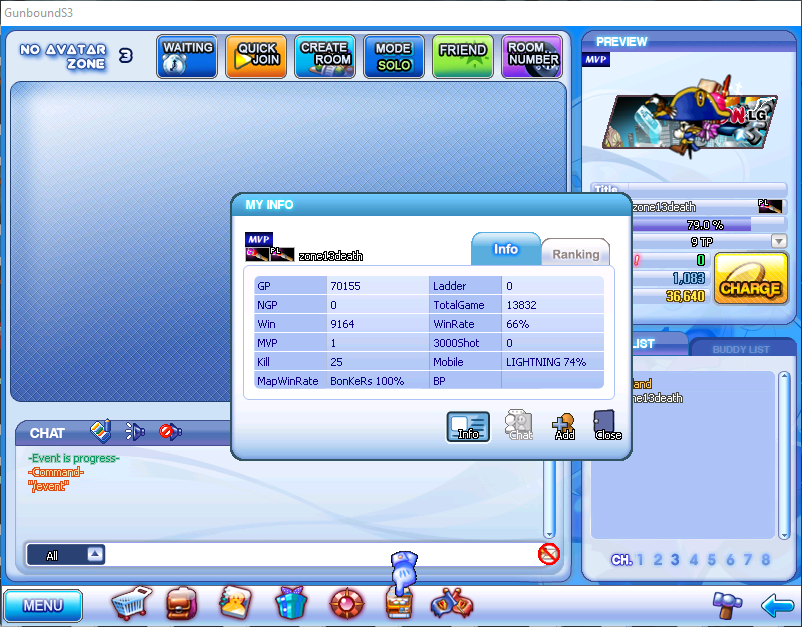Click the QUICK JOIN button

256,56
